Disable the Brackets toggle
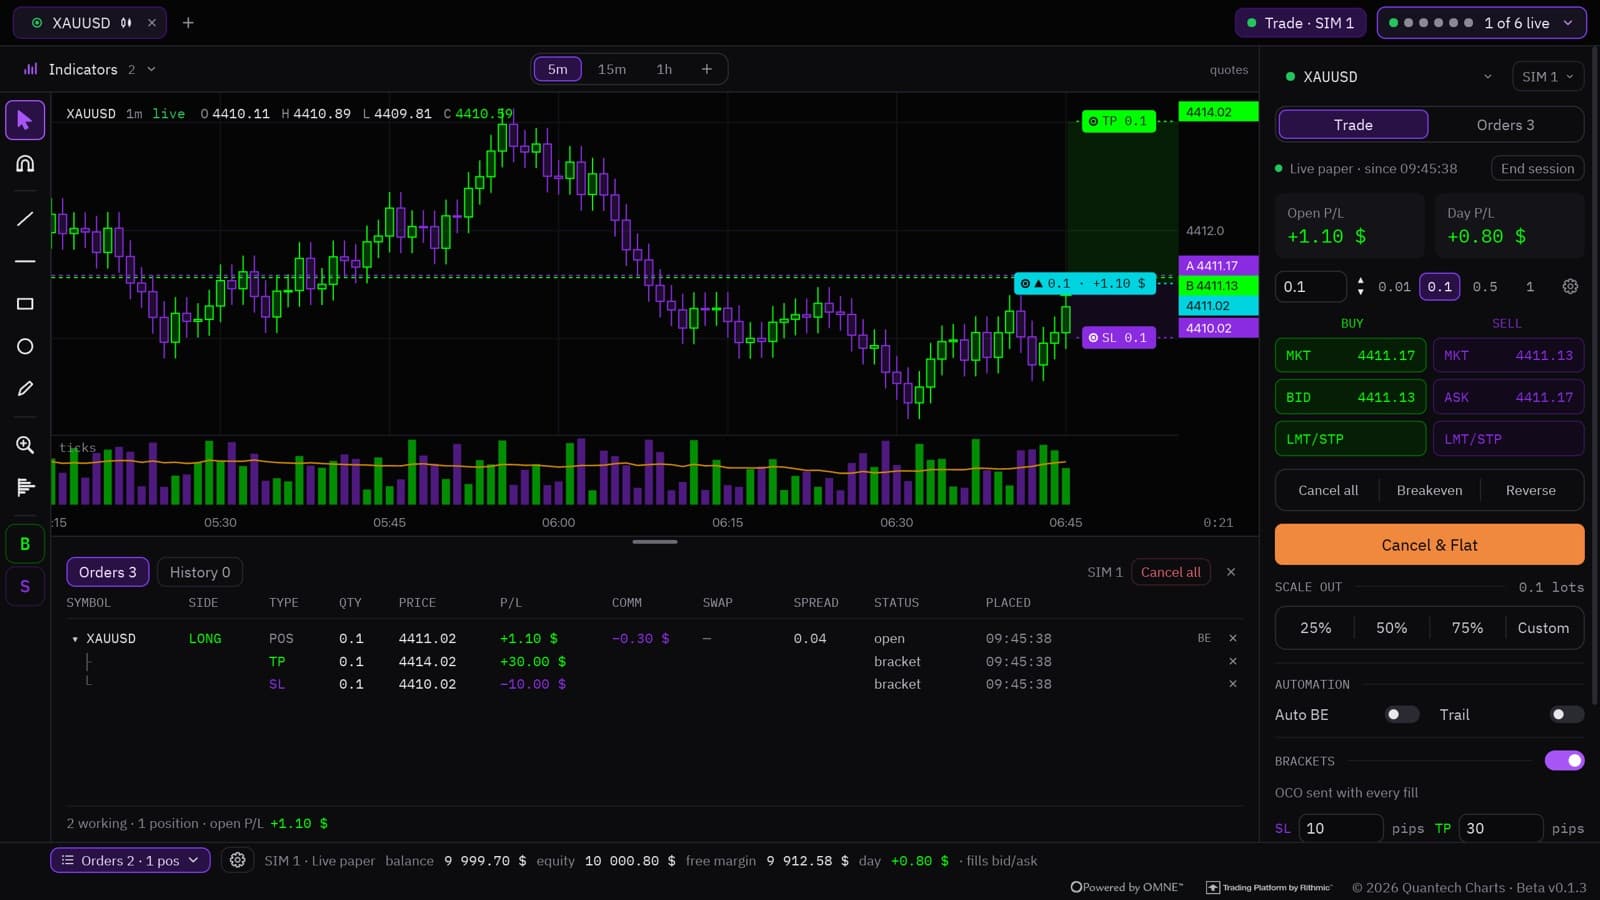The image size is (1600, 900). pos(1565,761)
